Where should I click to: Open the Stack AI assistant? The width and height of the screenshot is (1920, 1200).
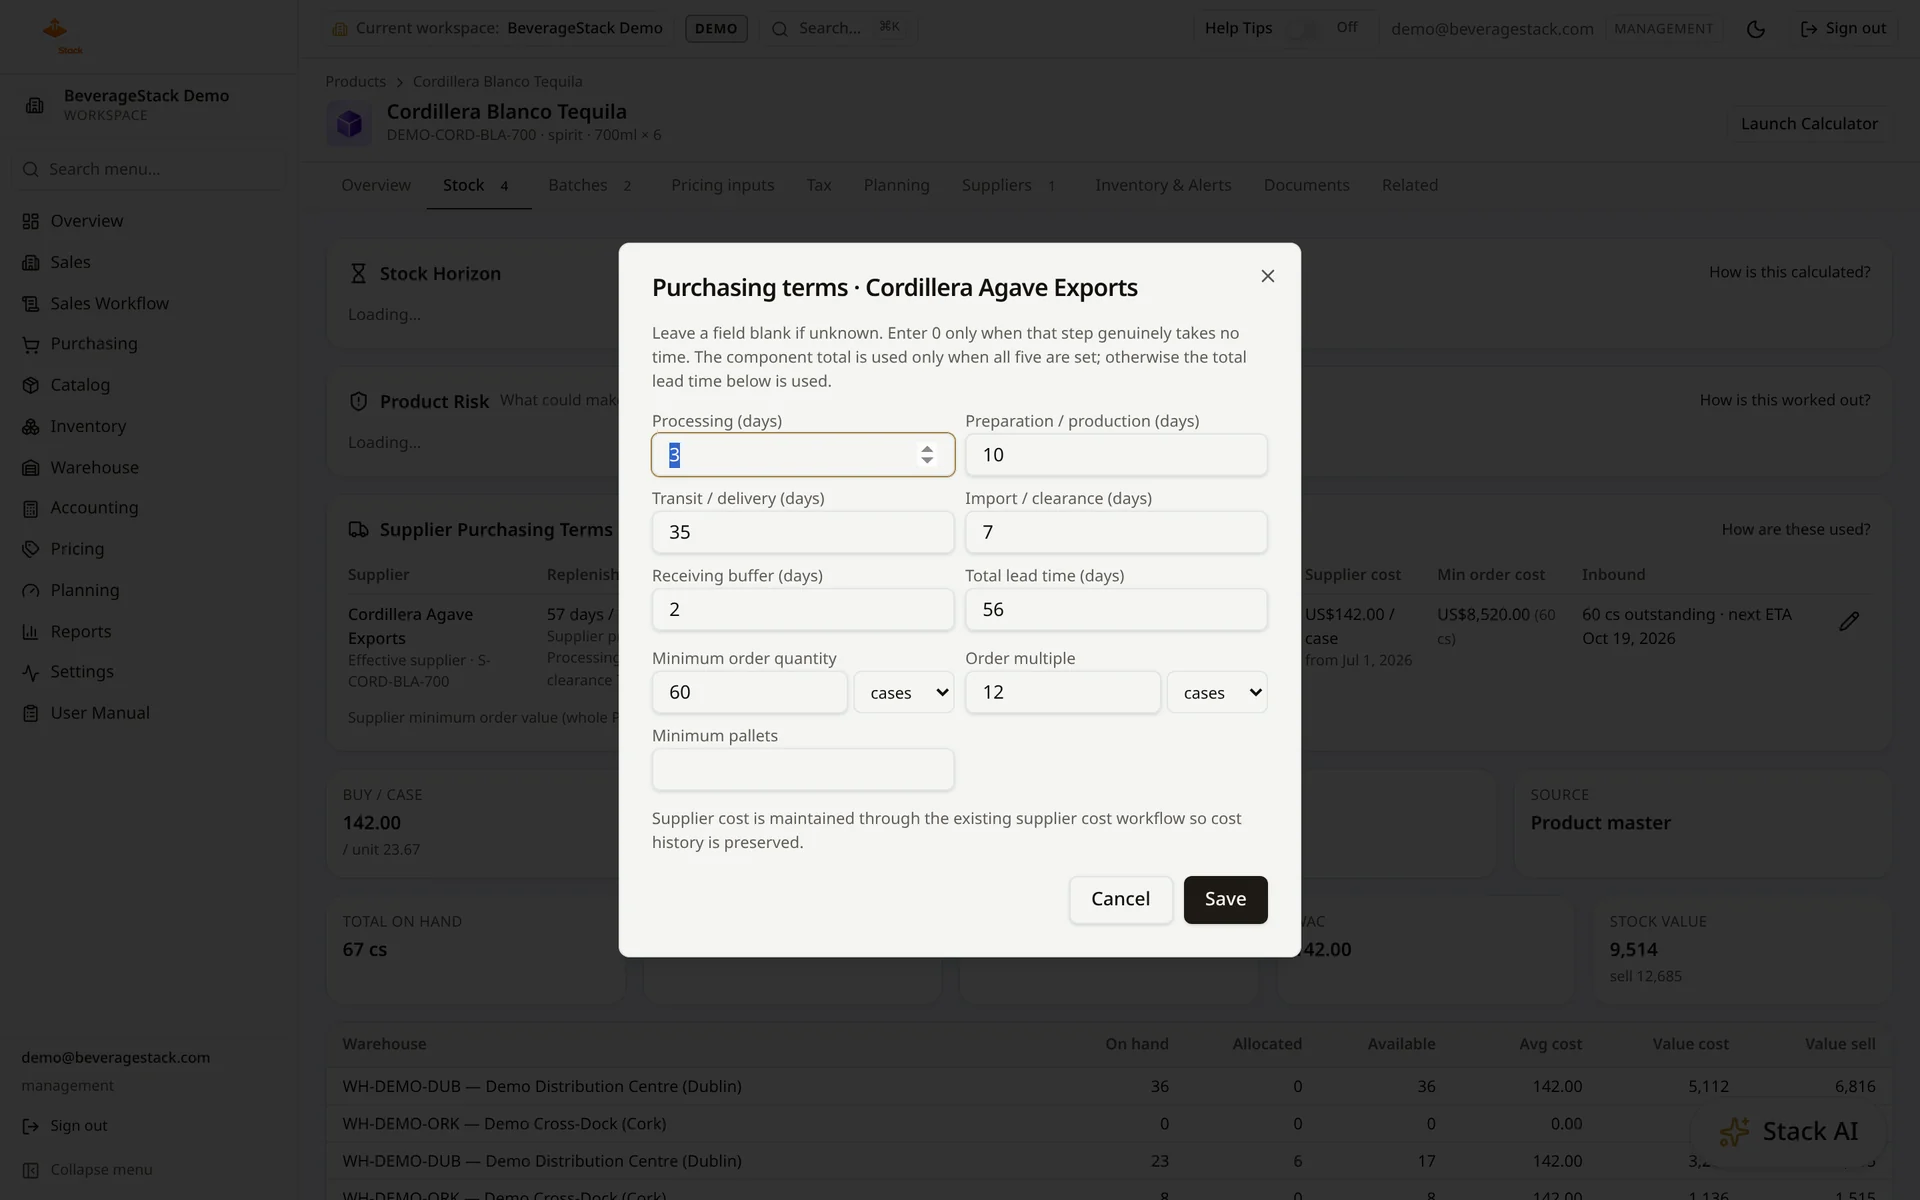[1788, 1131]
